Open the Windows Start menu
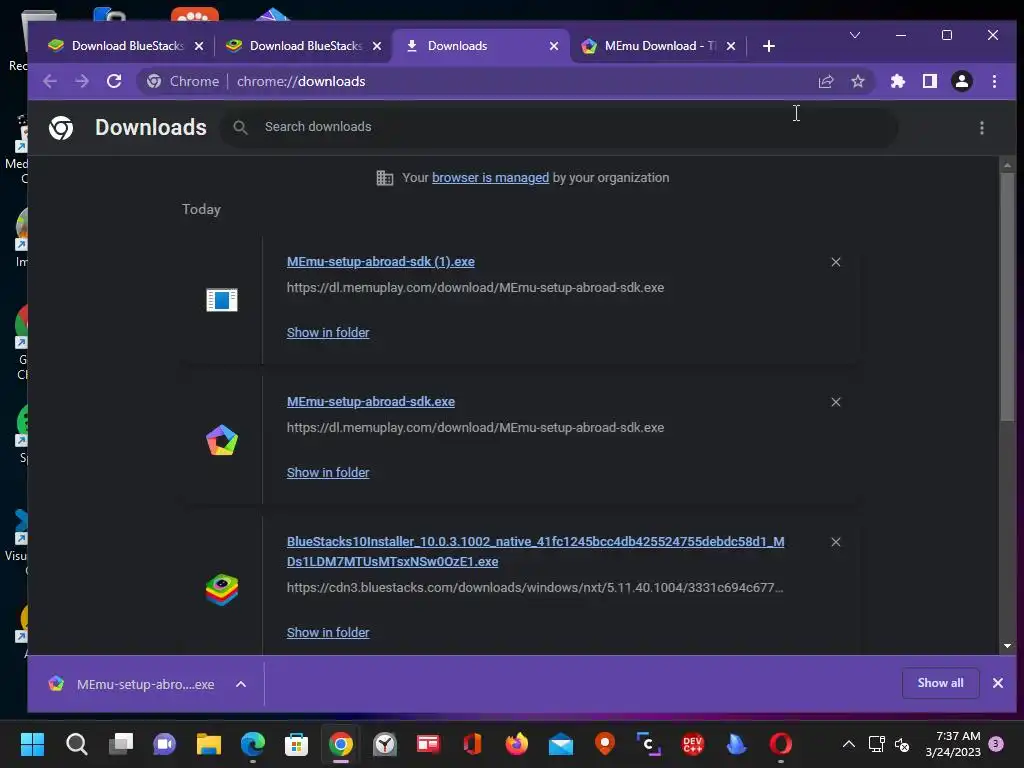This screenshot has height=768, width=1024. (x=32, y=744)
